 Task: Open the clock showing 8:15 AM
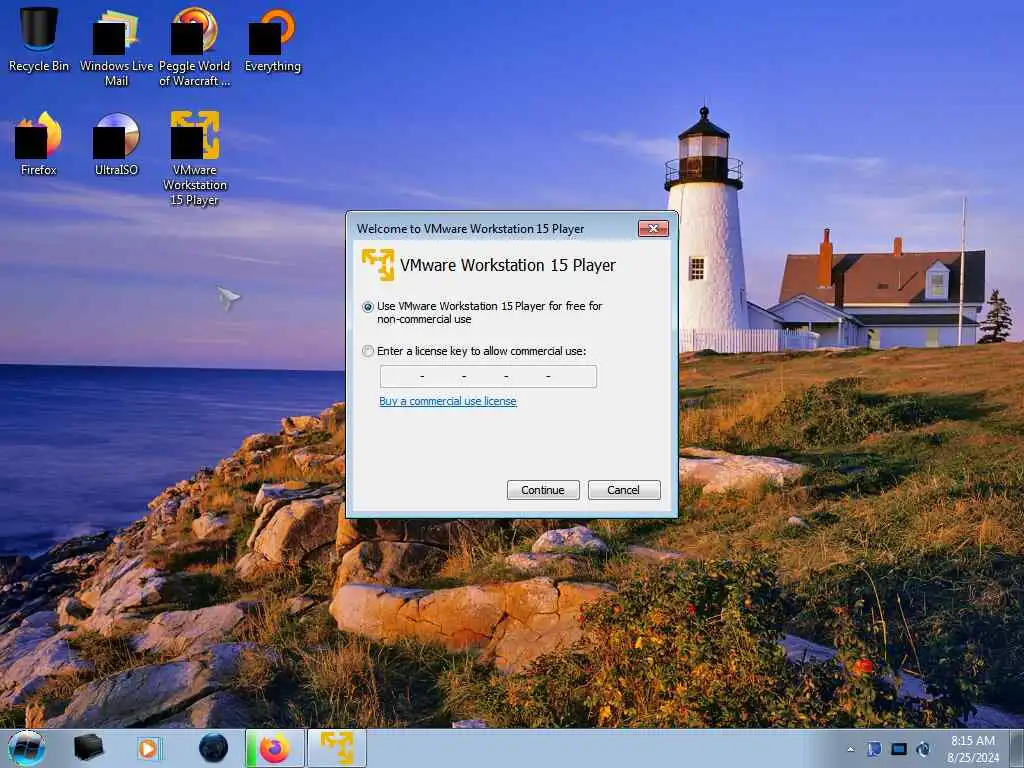[x=972, y=749]
